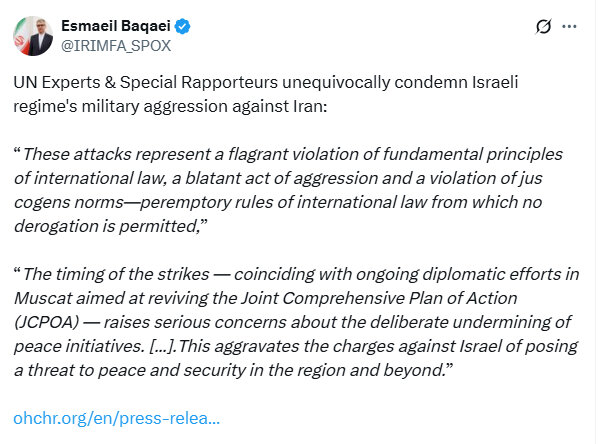Click 'a threat to peace and security' line
The width and height of the screenshot is (599, 444).
click(233, 370)
